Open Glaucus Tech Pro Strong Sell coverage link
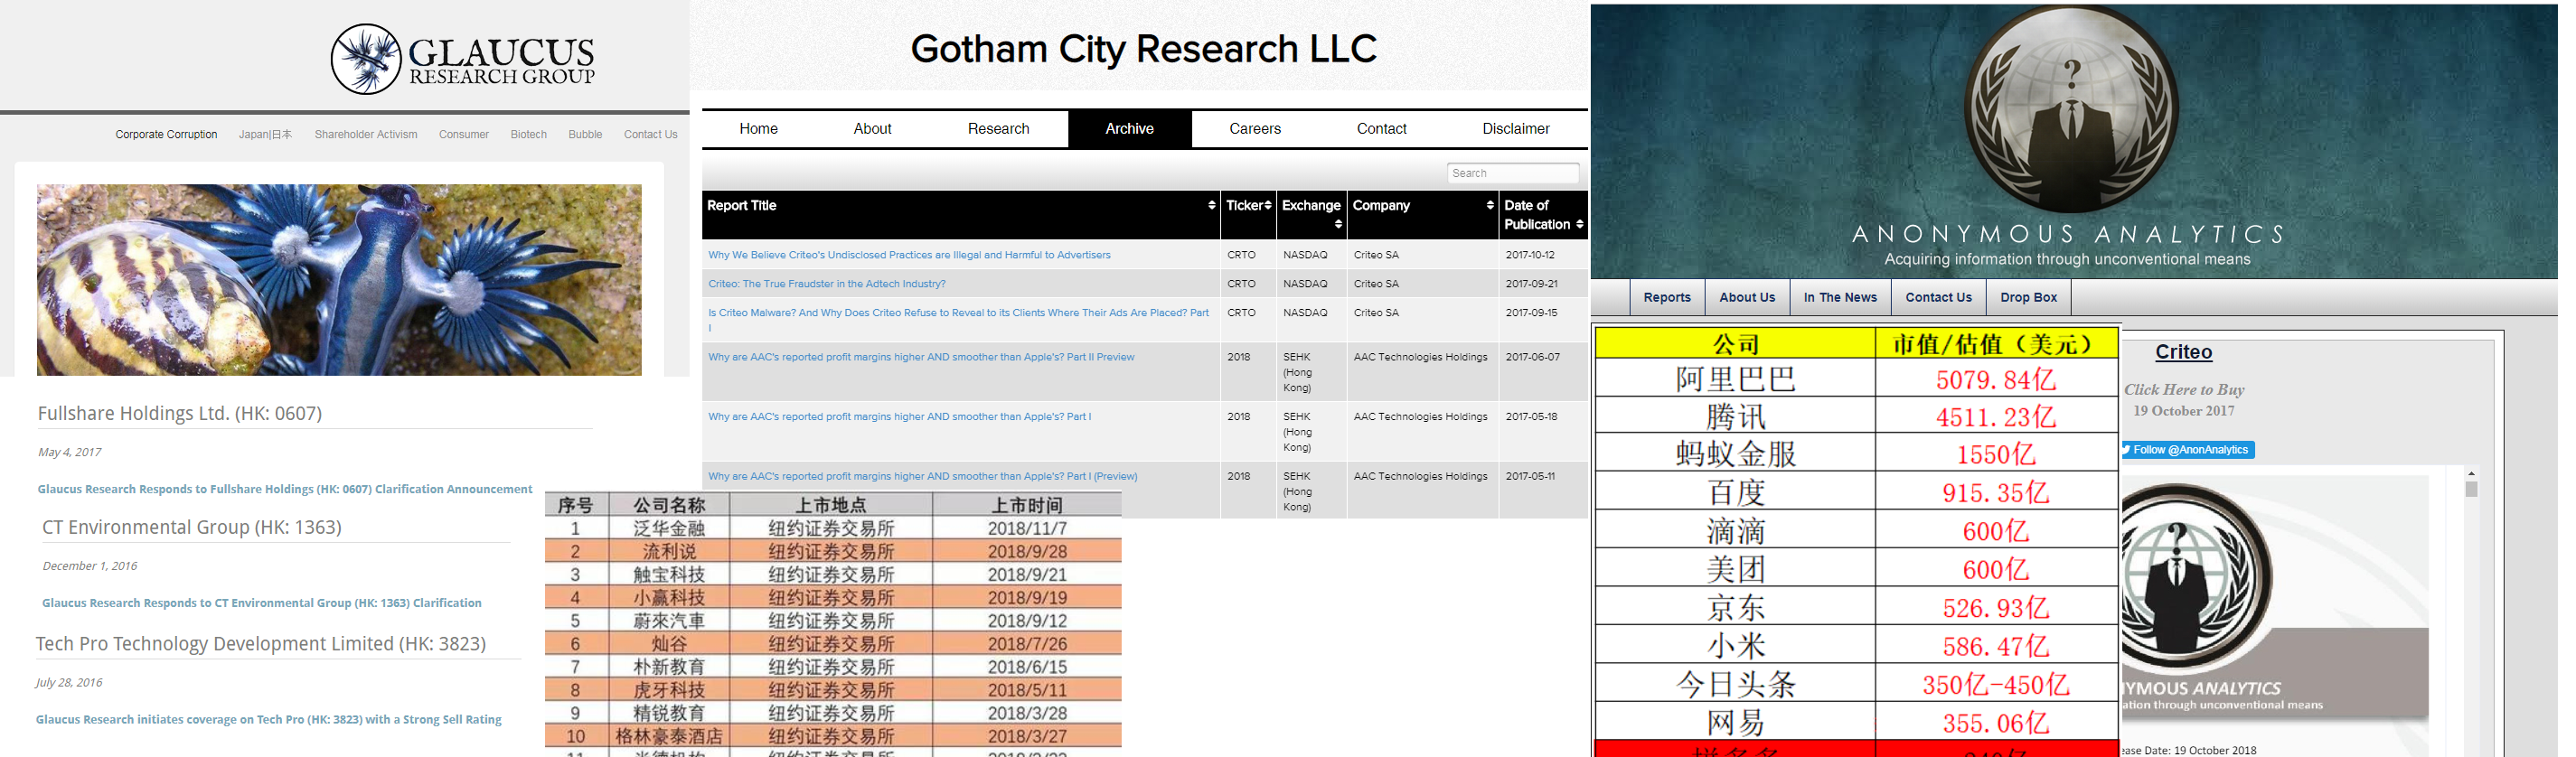 tap(269, 719)
